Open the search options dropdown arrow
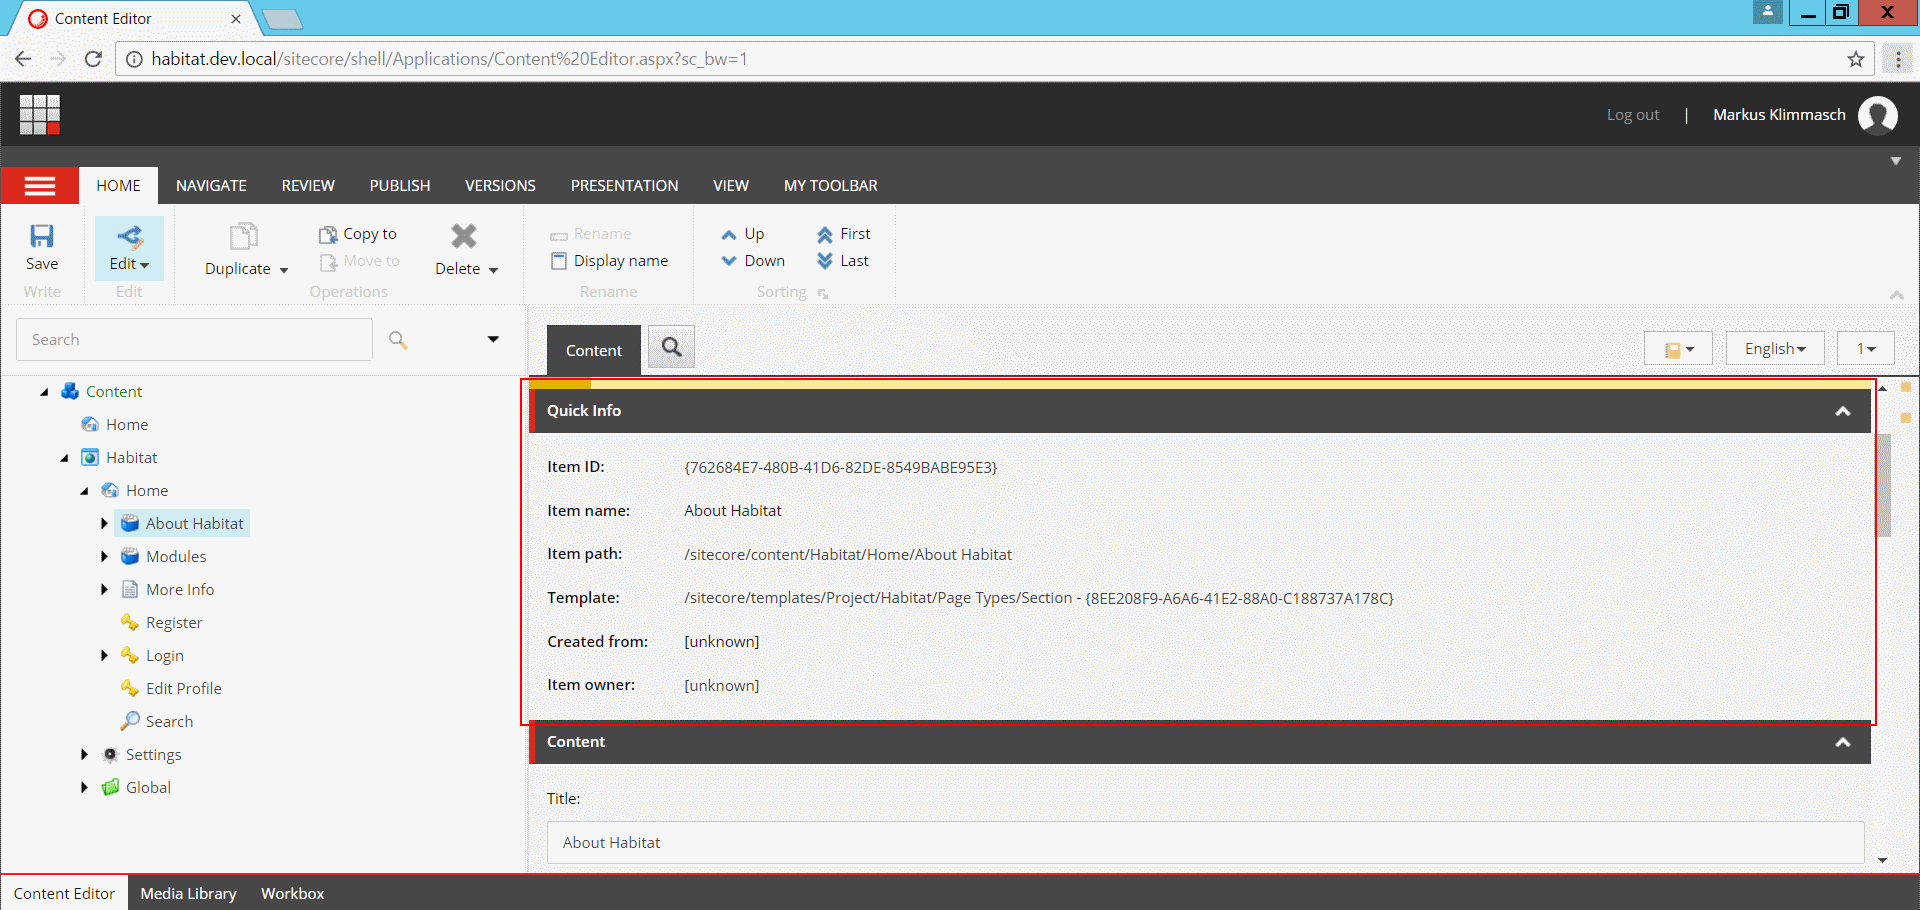Viewport: 1920px width, 910px height. 493,340
